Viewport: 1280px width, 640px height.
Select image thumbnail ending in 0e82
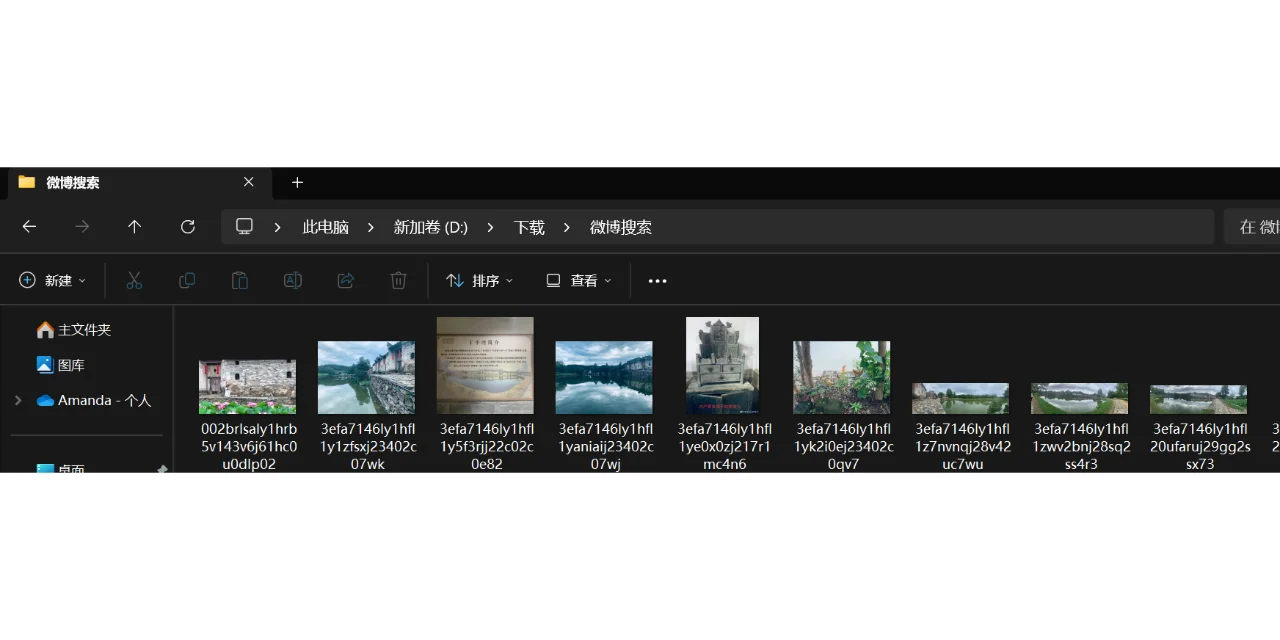(x=485, y=365)
